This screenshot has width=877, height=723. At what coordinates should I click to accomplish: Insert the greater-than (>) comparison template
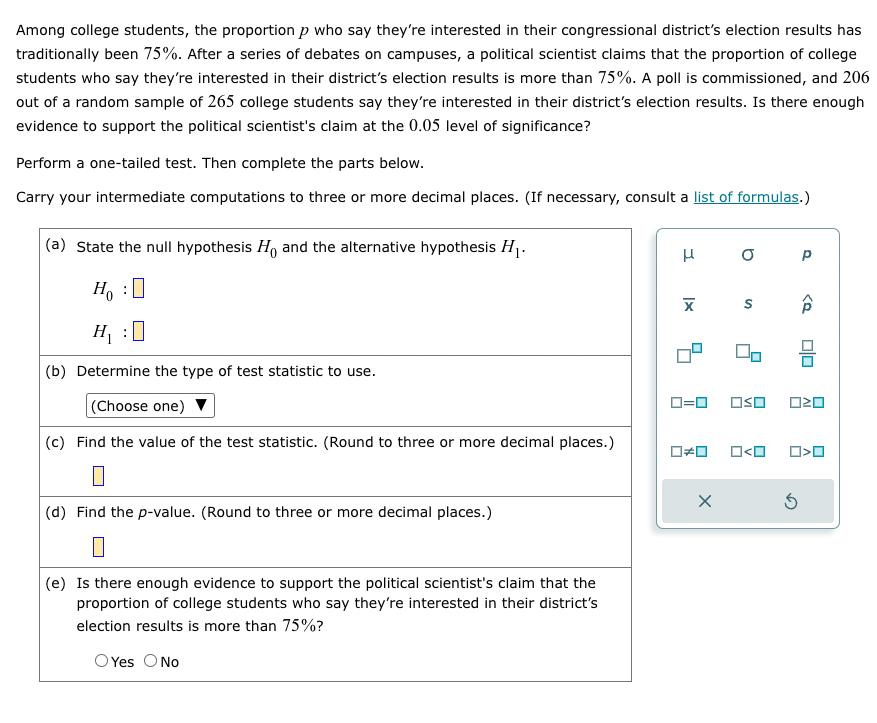click(x=806, y=450)
